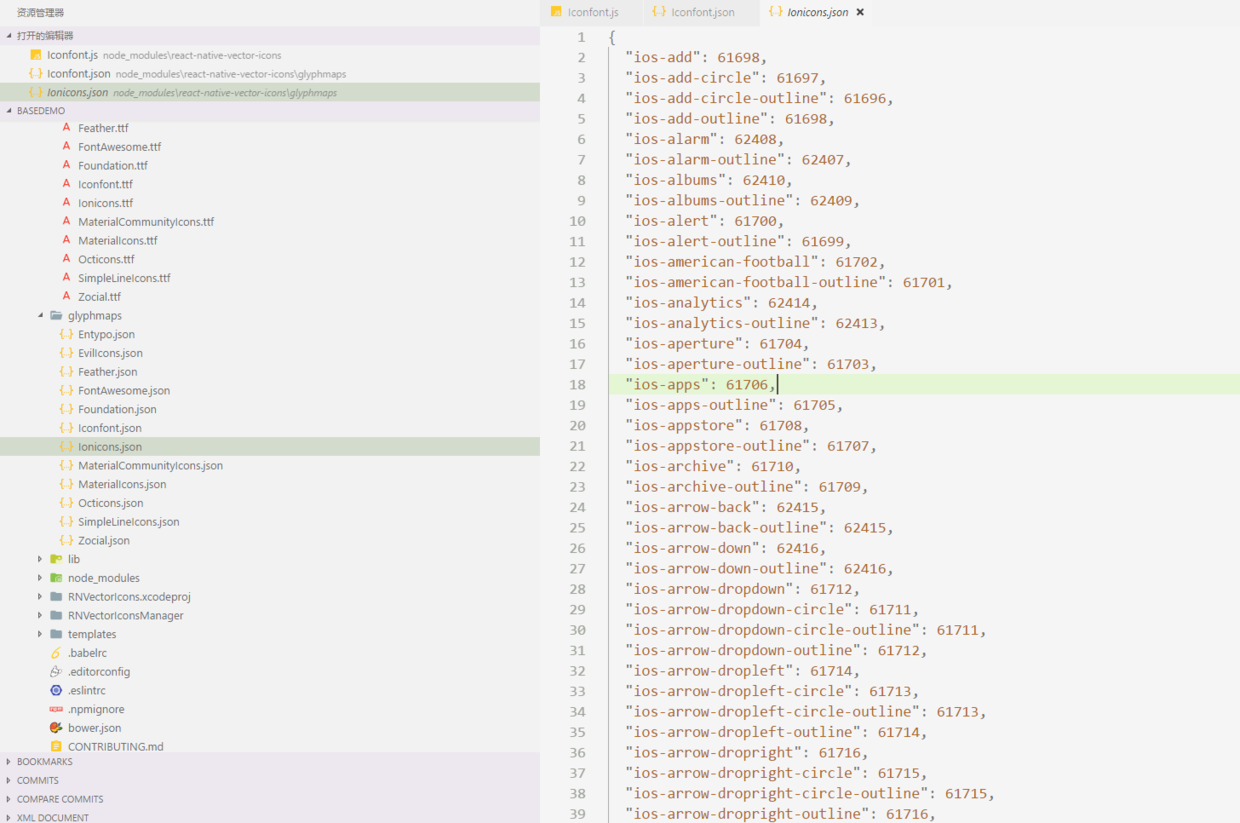The image size is (1240, 823).
Task: Open MaterialIcons.ttf file
Action: tap(118, 241)
